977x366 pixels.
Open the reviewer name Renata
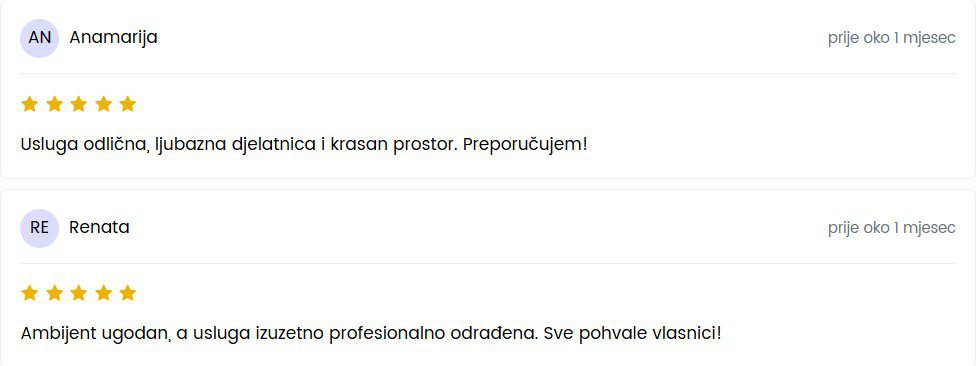coord(99,228)
